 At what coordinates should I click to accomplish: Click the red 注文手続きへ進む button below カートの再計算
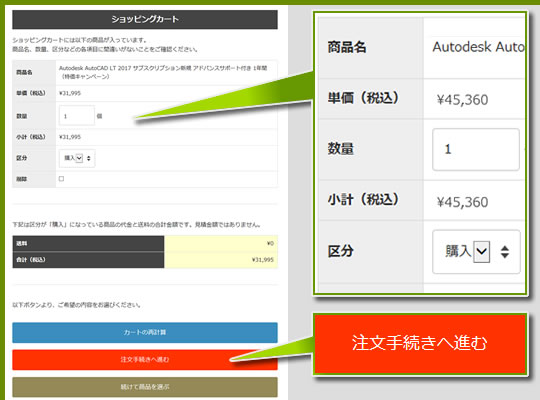(145, 360)
